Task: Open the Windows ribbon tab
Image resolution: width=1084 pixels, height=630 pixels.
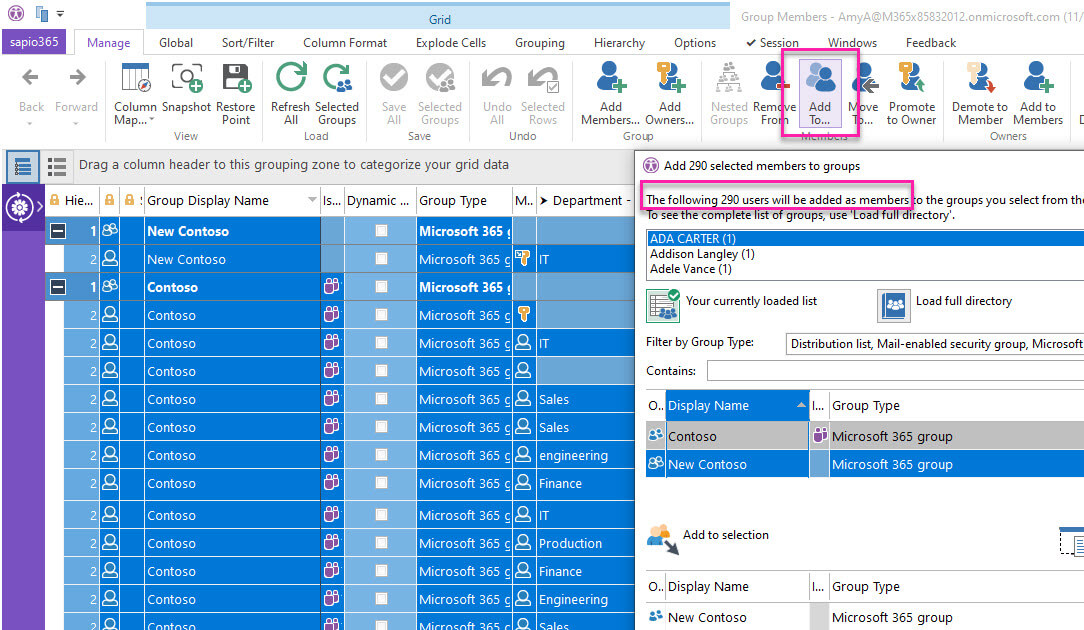Action: pyautogui.click(x=852, y=43)
